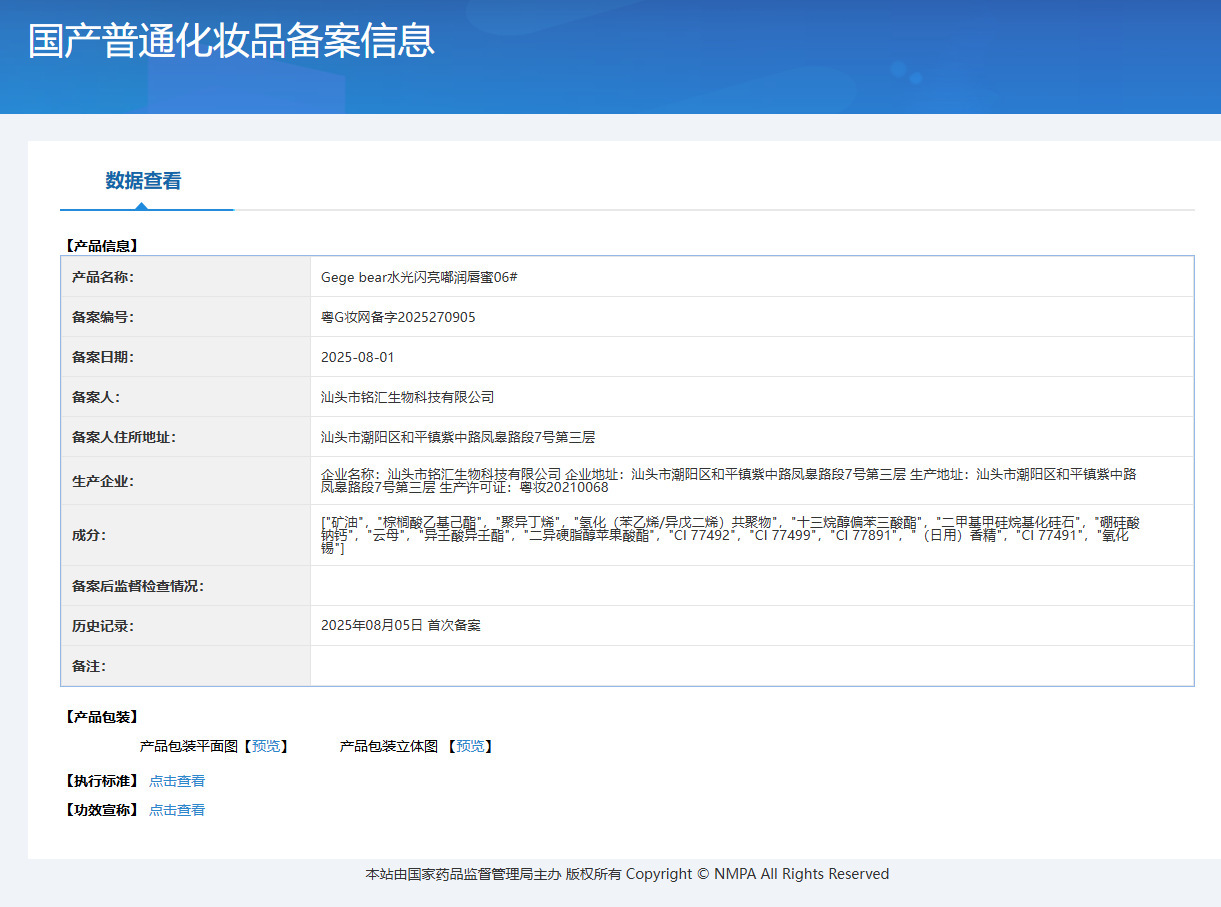1221x907 pixels.
Task: Click the 【产品包装】 section heading
Action: click(x=101, y=717)
